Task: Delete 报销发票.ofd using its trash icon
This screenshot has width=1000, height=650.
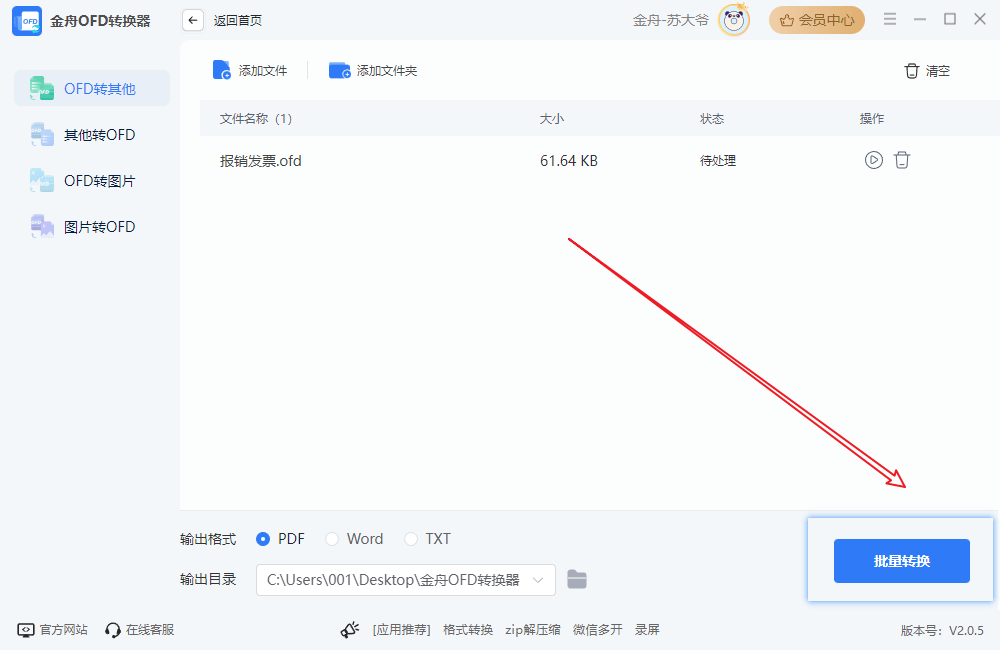Action: (902, 159)
